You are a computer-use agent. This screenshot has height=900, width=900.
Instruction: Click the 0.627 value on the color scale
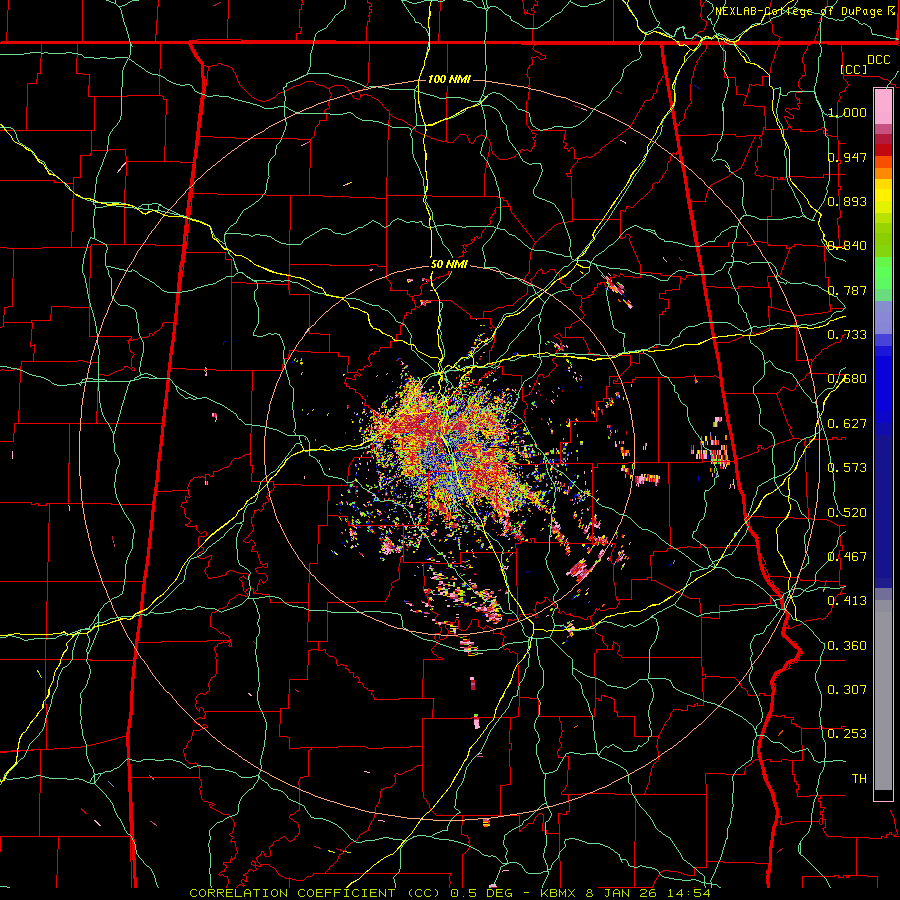847,424
